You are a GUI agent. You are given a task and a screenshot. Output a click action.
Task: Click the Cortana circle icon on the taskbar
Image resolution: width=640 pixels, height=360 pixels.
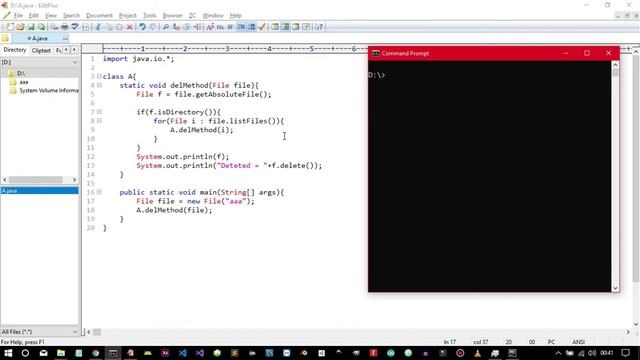[x=25, y=353]
